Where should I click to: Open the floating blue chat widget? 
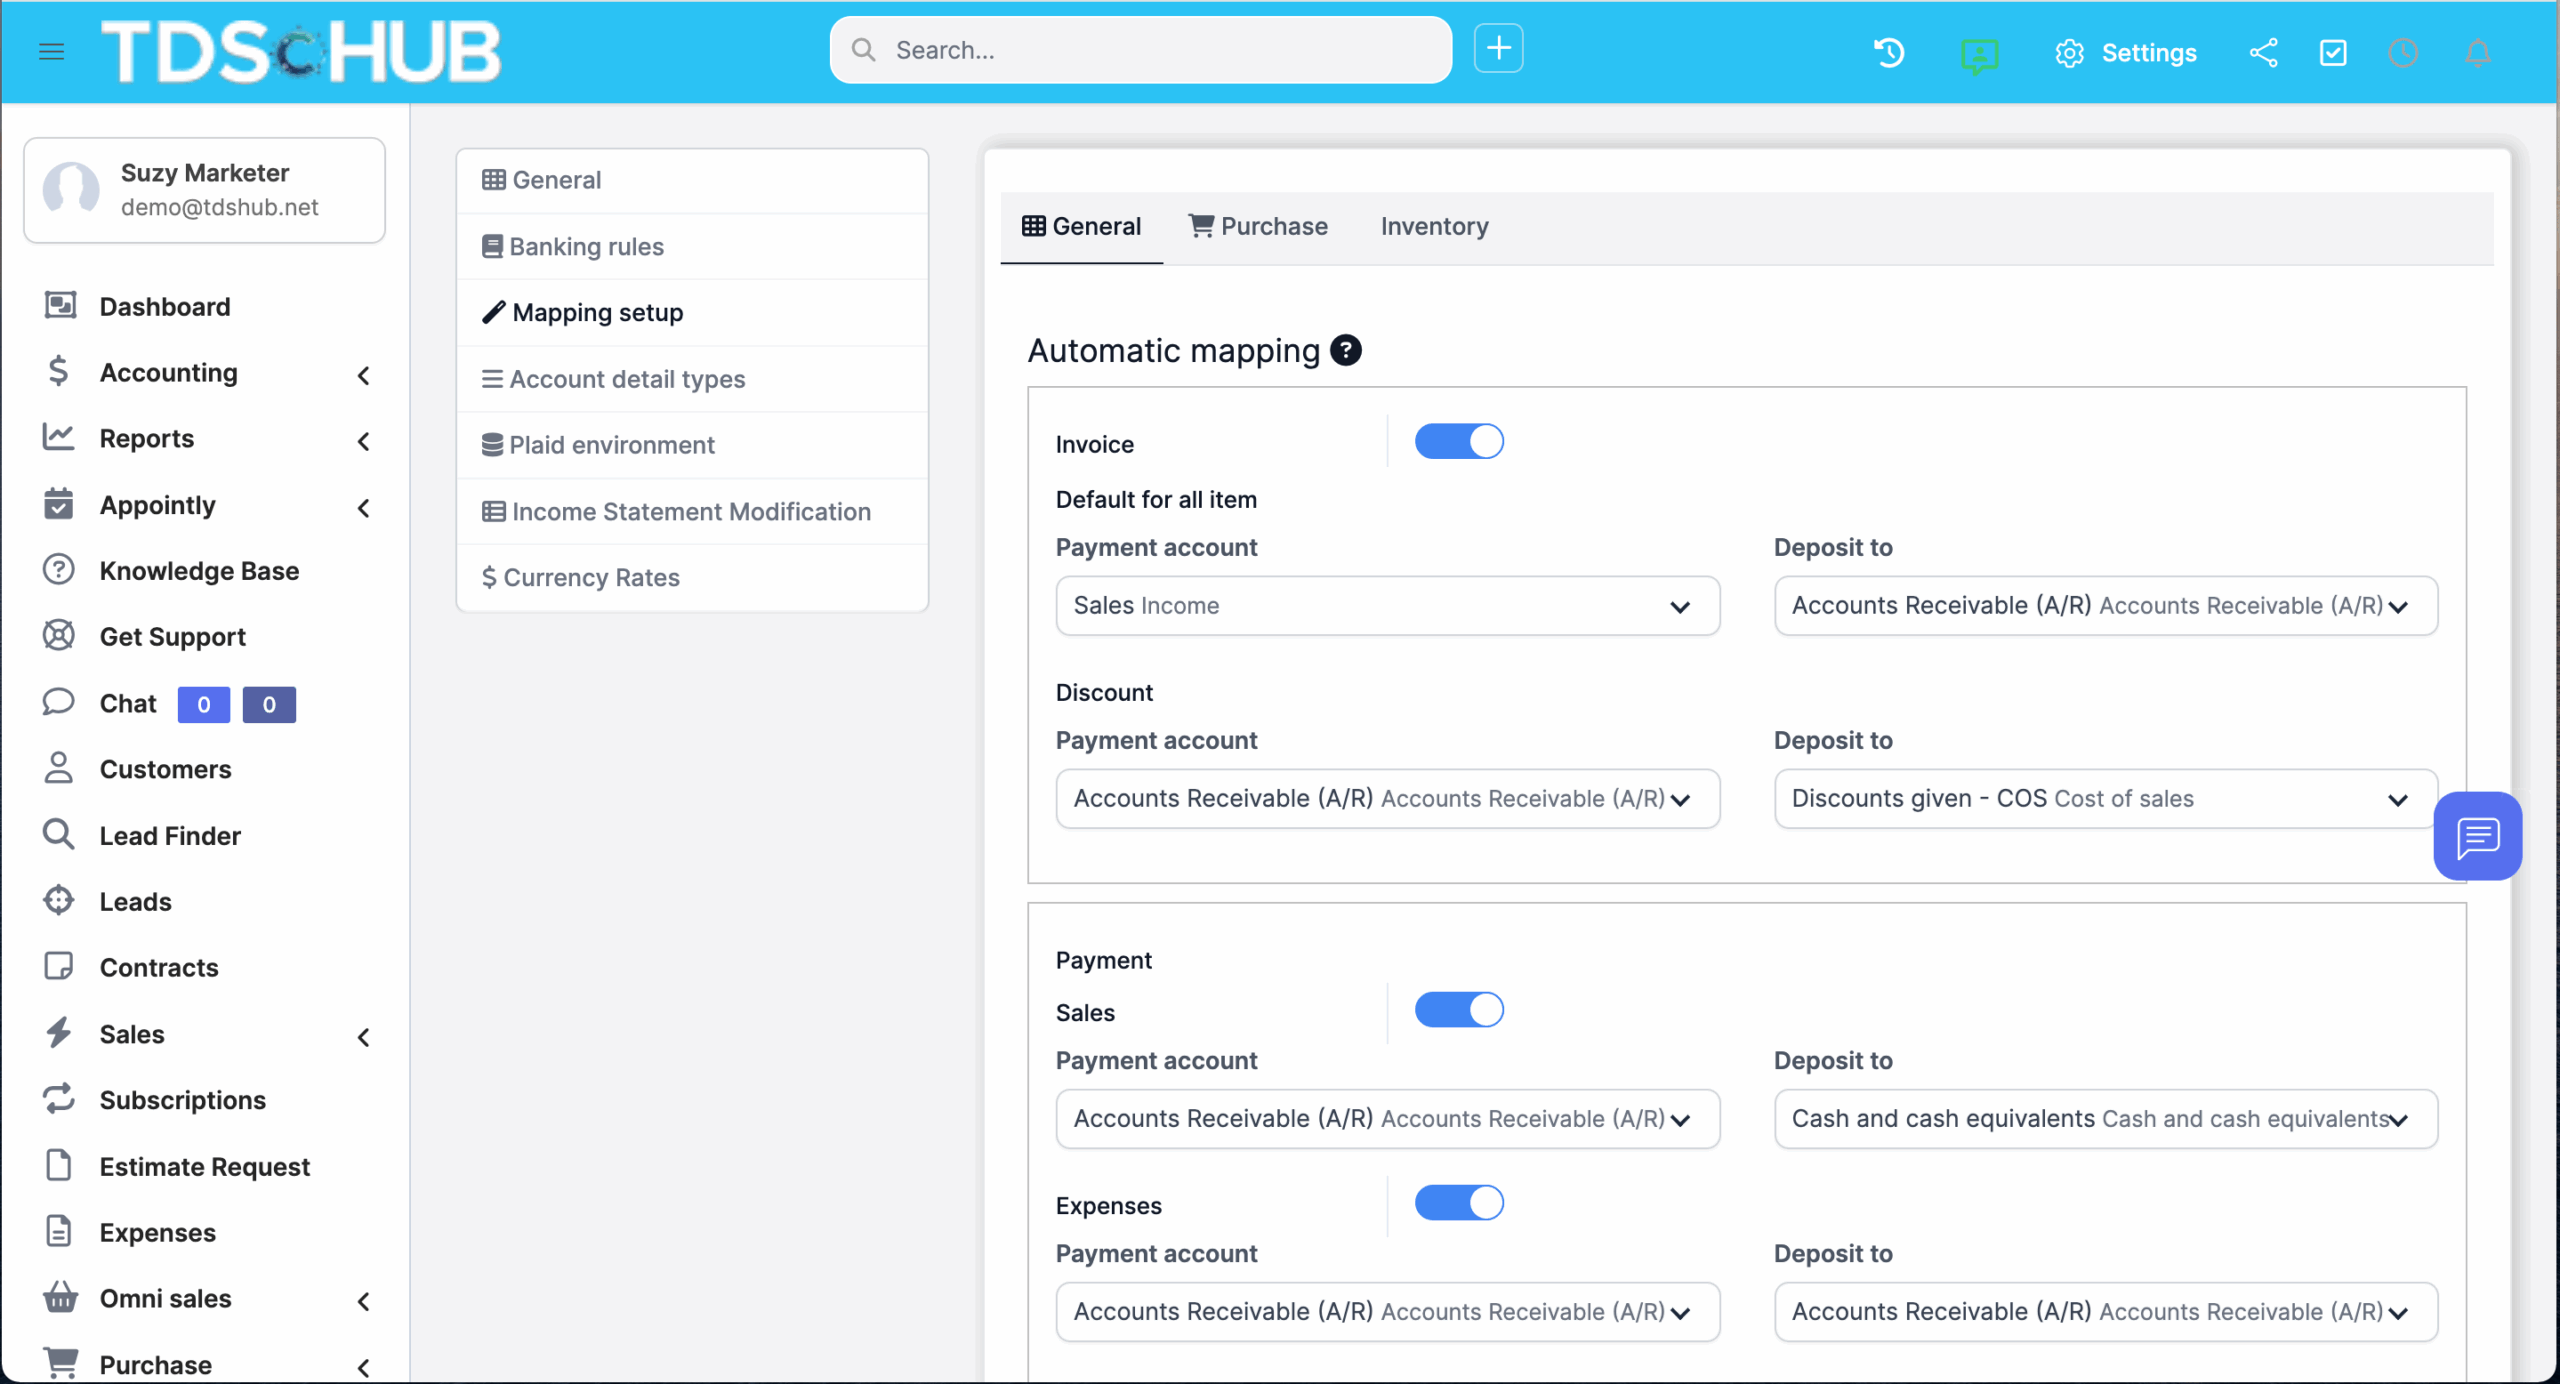[2477, 836]
